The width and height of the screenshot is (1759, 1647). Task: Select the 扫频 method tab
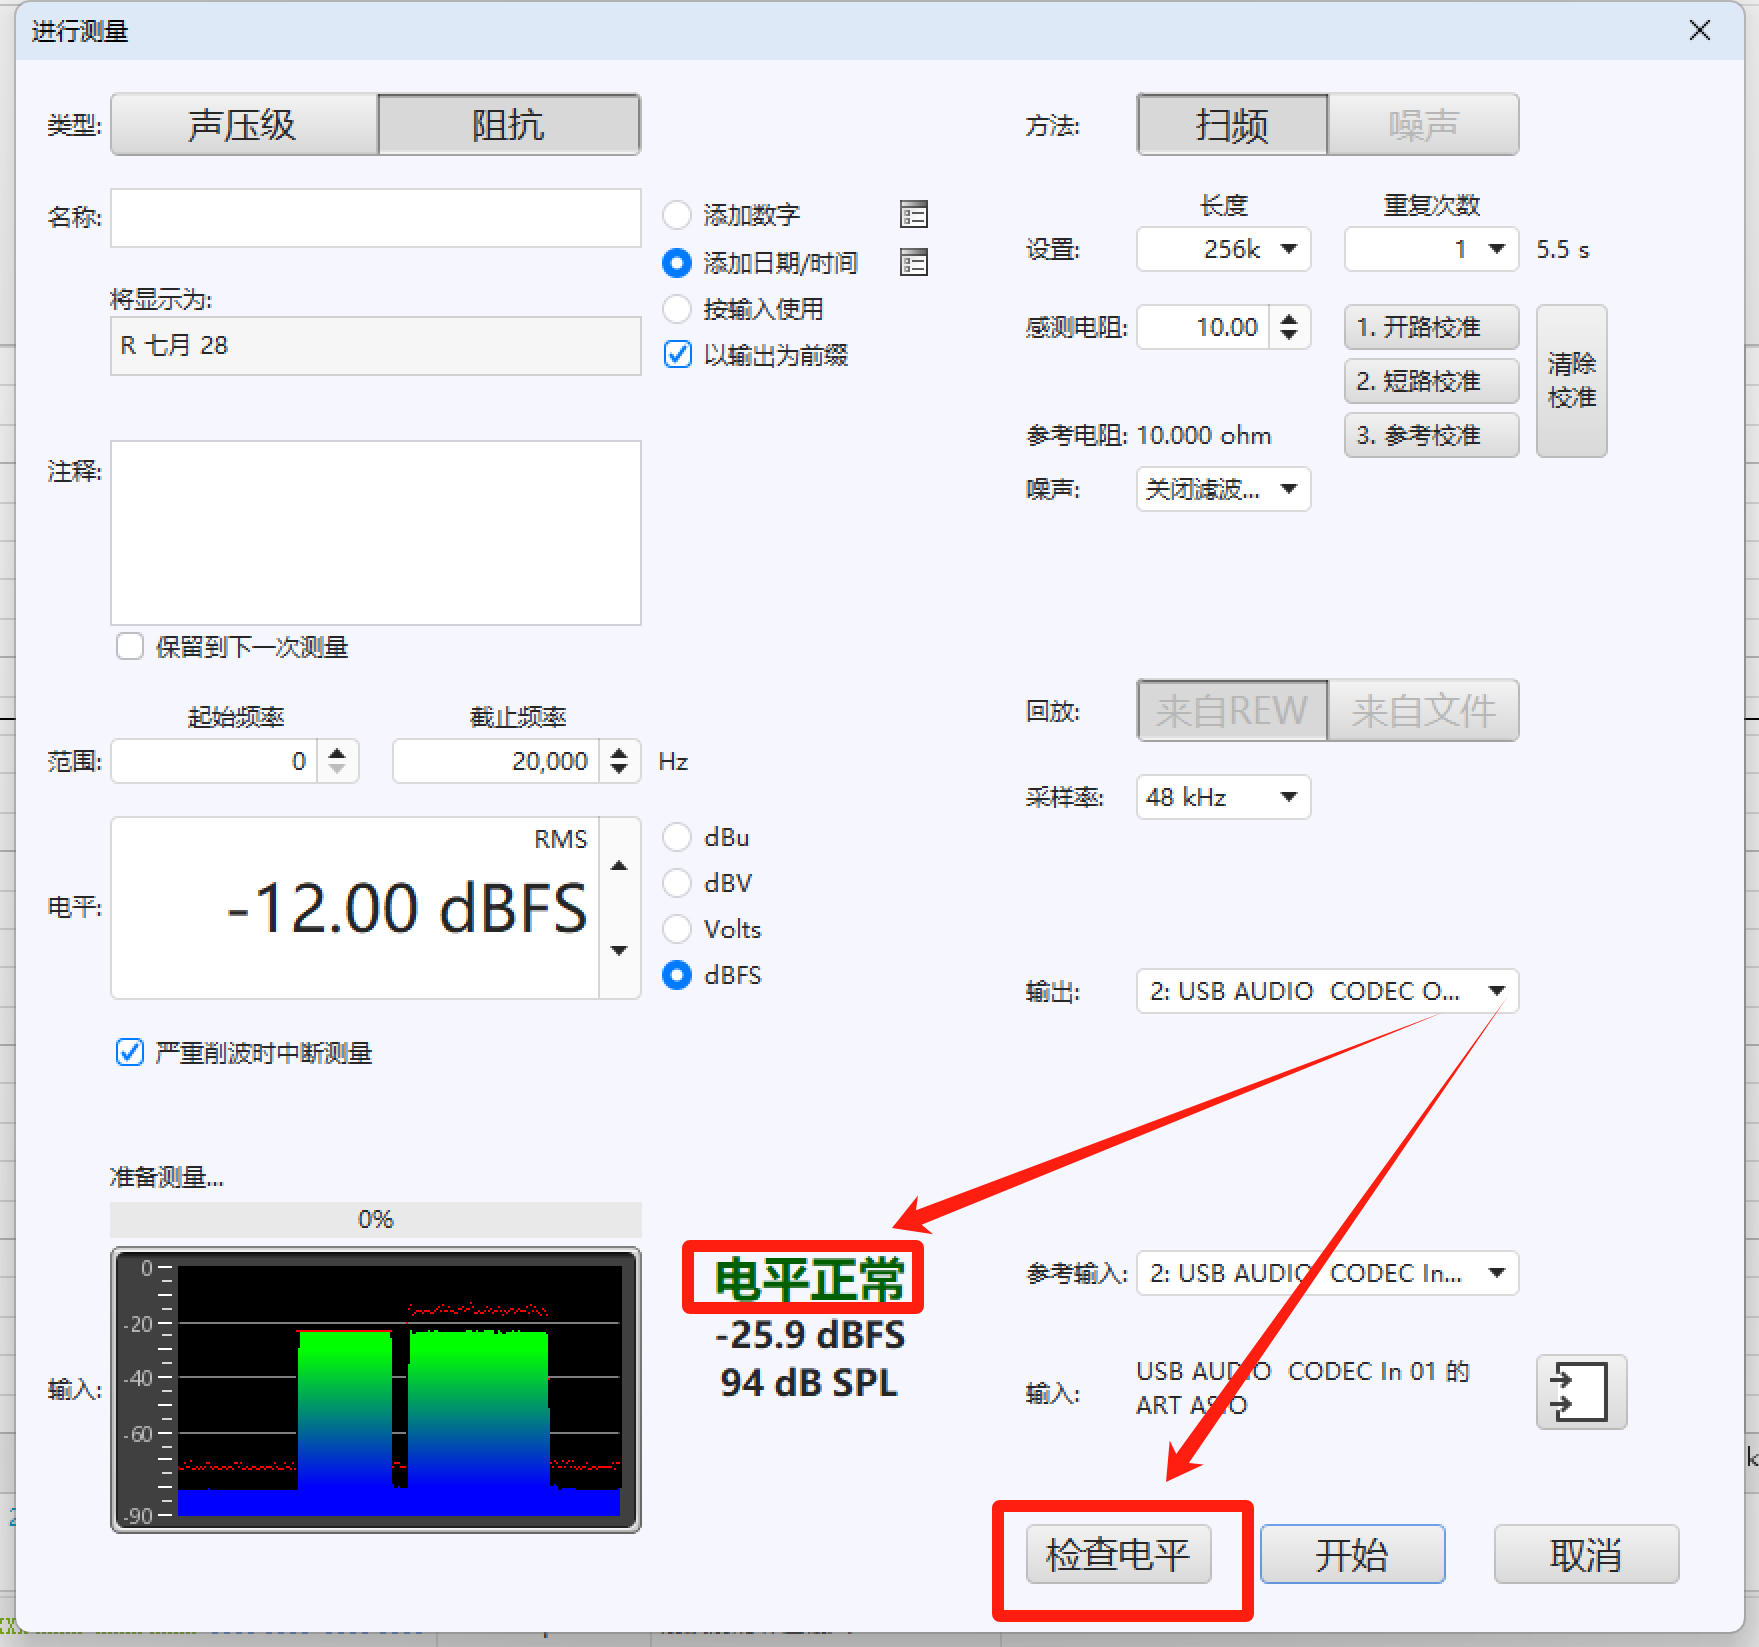point(1232,125)
